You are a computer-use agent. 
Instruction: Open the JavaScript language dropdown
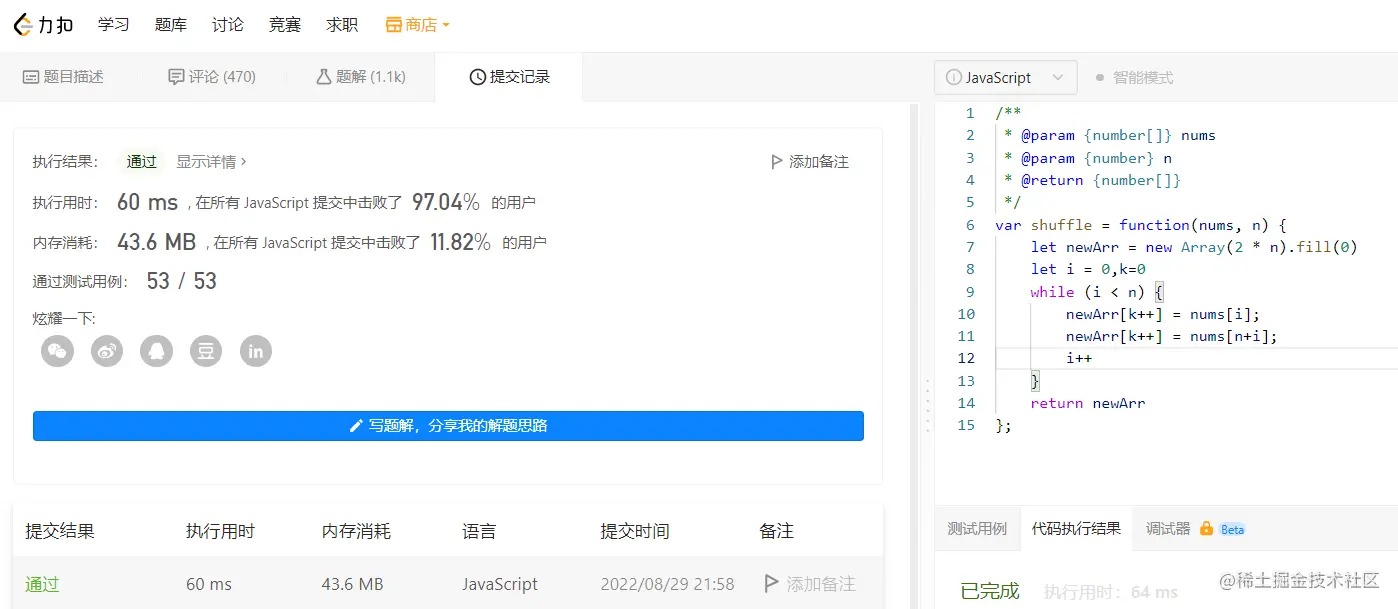(1006, 77)
